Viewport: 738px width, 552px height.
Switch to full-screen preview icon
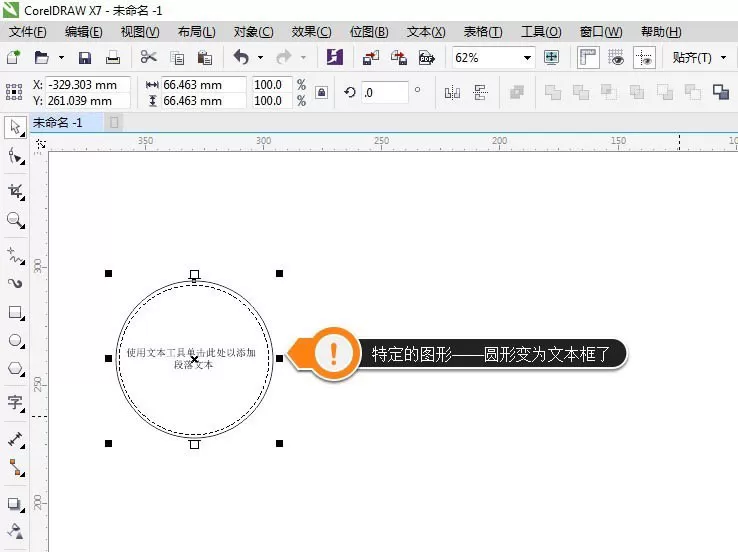click(x=551, y=57)
